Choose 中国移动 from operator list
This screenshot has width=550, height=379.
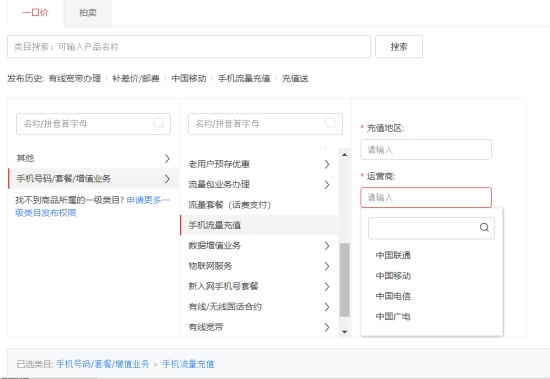pos(393,276)
